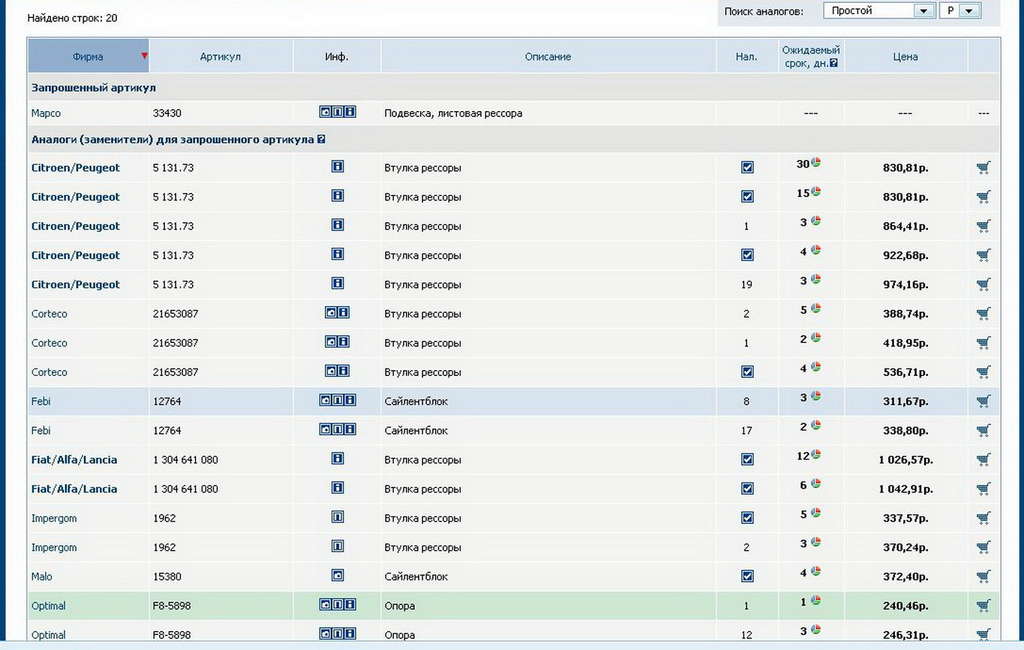Toggle the checkbox in the 922,68р. row

(x=747, y=255)
